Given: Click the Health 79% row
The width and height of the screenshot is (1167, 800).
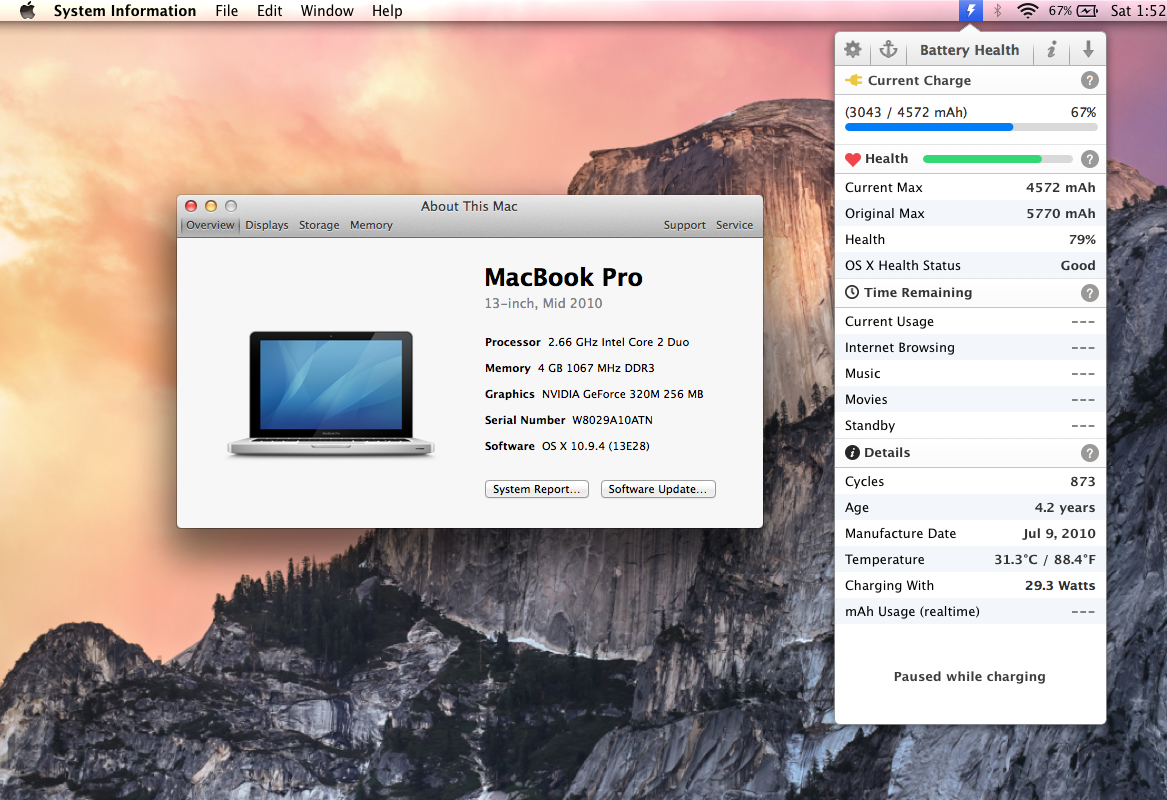Looking at the screenshot, I should [971, 239].
